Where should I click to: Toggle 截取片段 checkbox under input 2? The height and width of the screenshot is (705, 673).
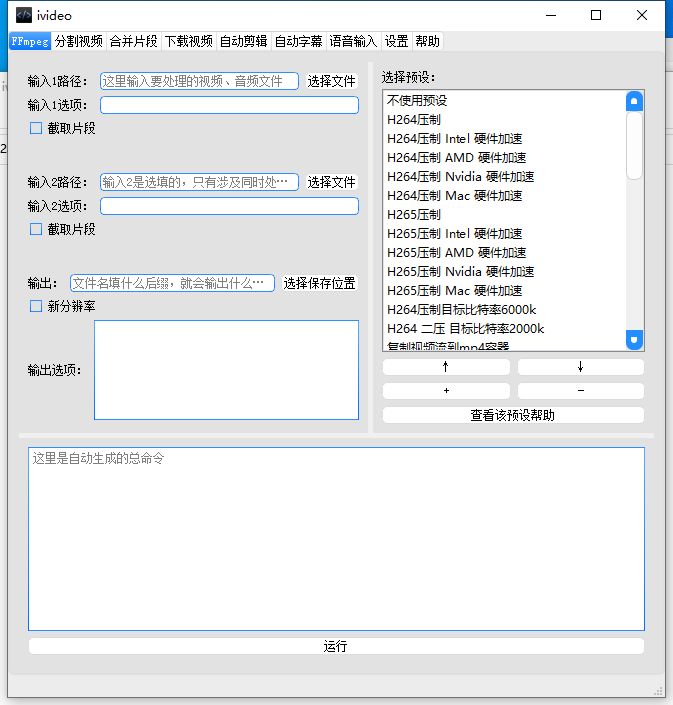[36, 229]
